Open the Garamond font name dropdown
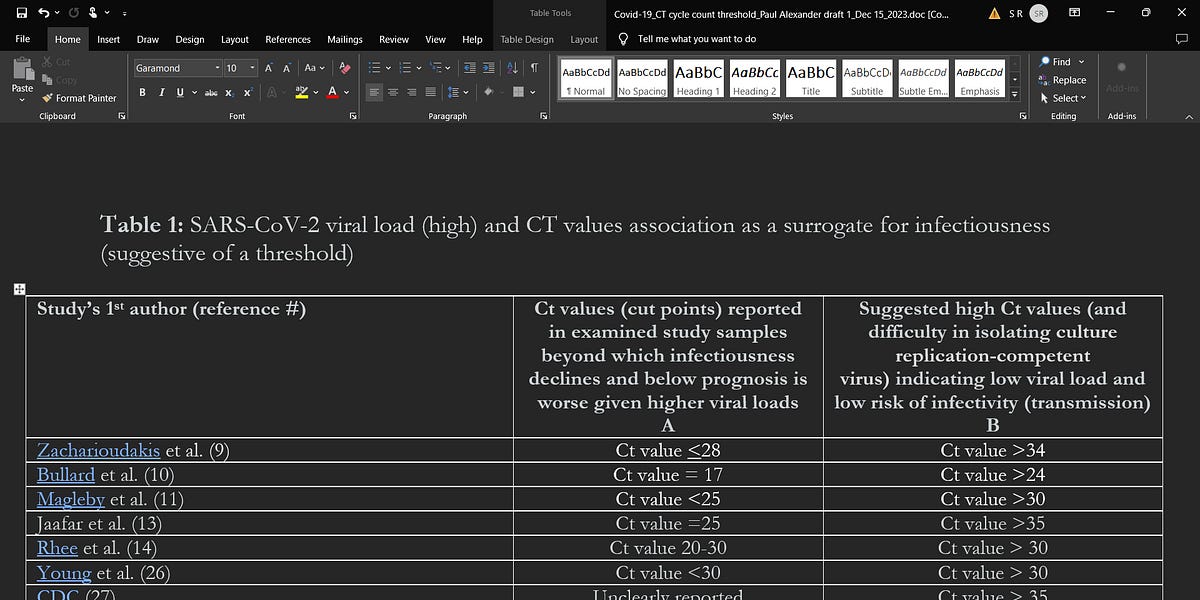 (218, 67)
